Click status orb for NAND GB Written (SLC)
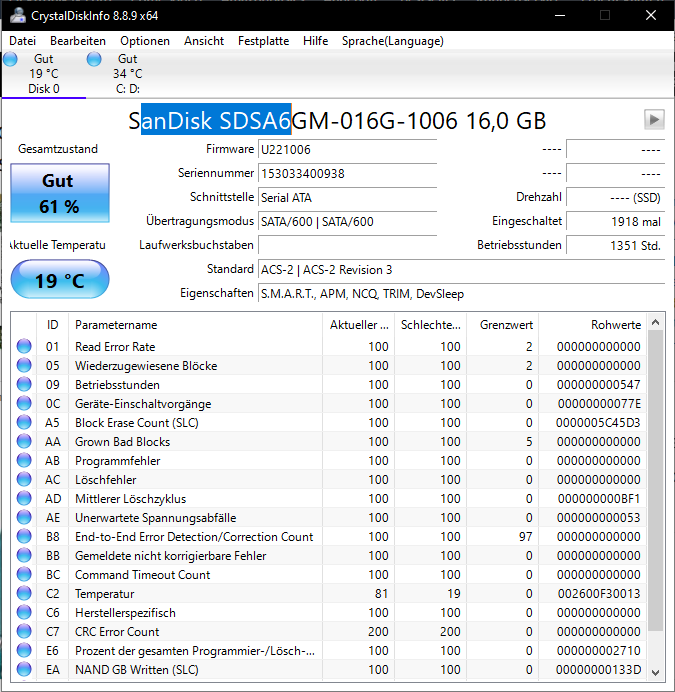This screenshot has height=692, width=675. 24,669
